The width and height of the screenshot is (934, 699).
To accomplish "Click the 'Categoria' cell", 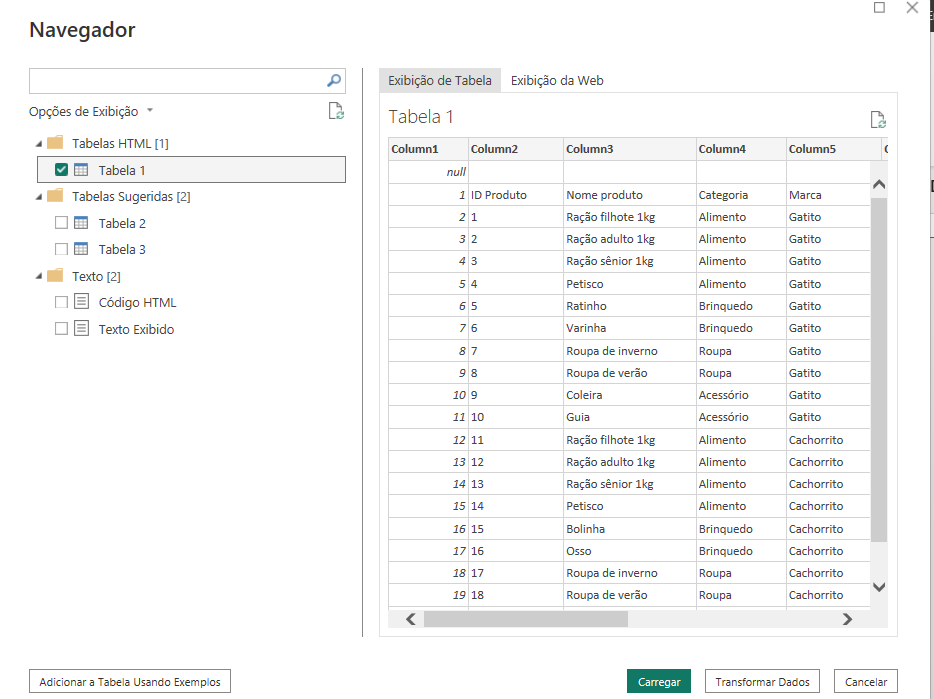I will [741, 195].
